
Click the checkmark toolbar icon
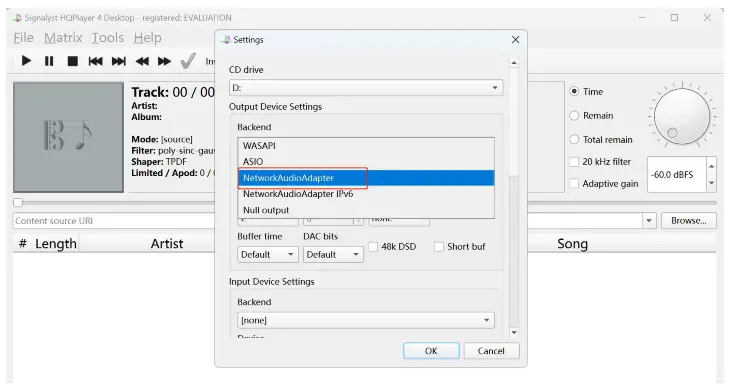(188, 60)
